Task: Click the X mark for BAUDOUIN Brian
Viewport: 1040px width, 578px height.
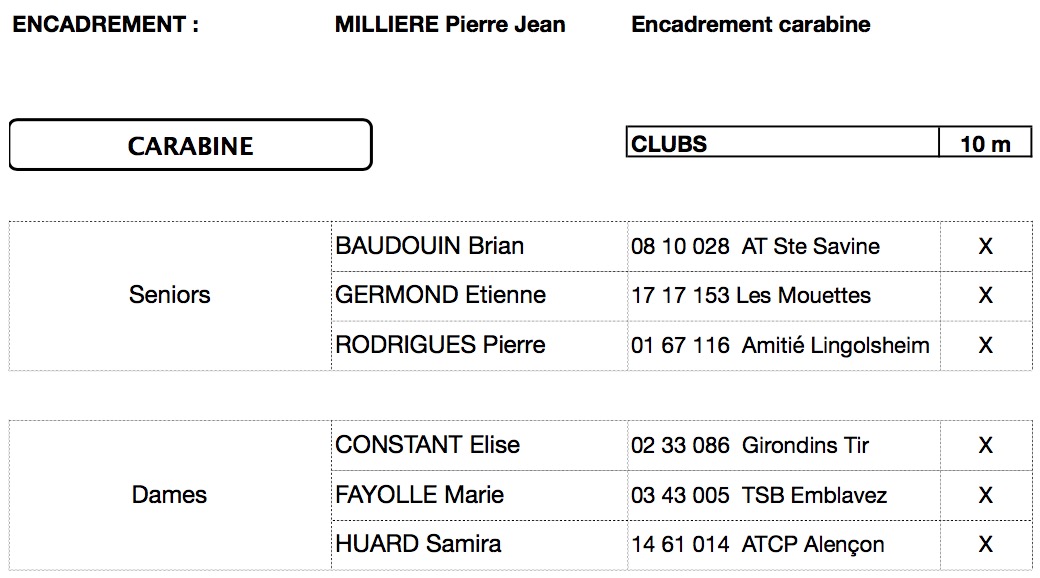Action: pos(986,246)
